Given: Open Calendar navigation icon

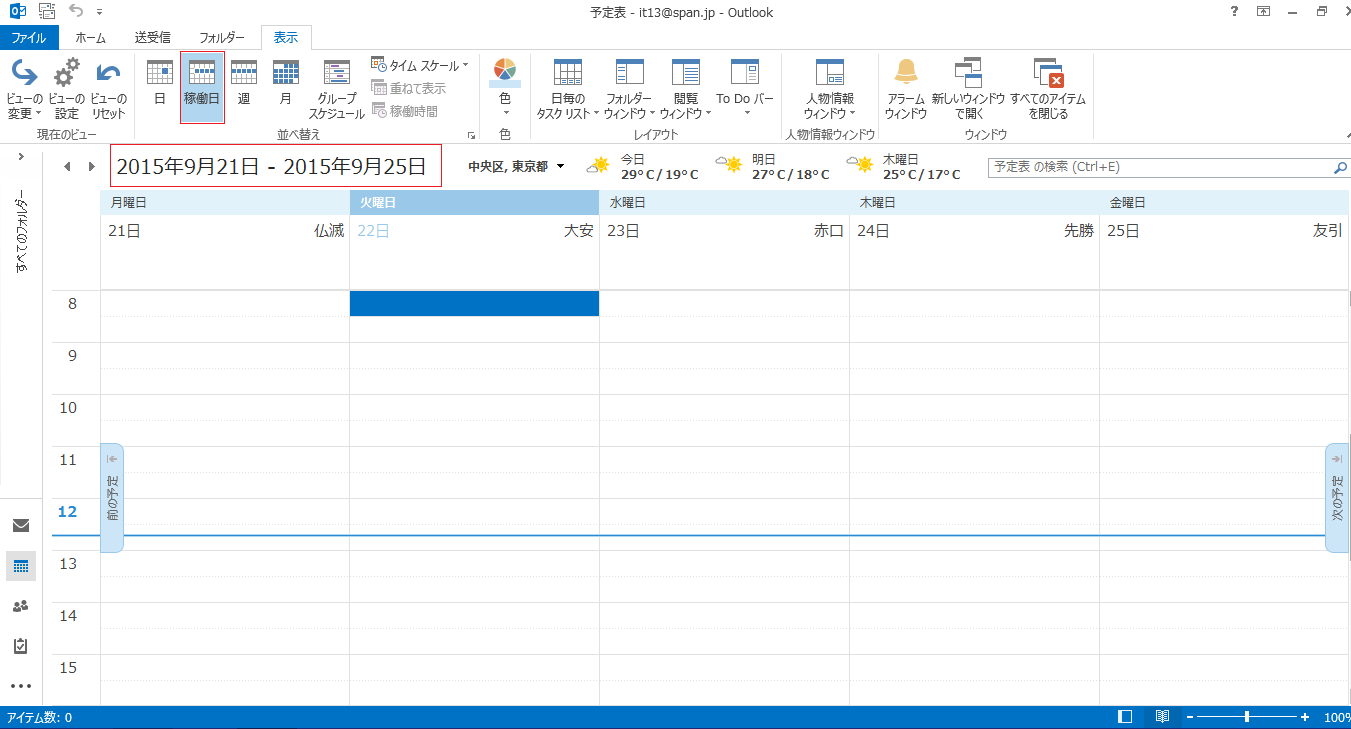Looking at the screenshot, I should [21, 566].
